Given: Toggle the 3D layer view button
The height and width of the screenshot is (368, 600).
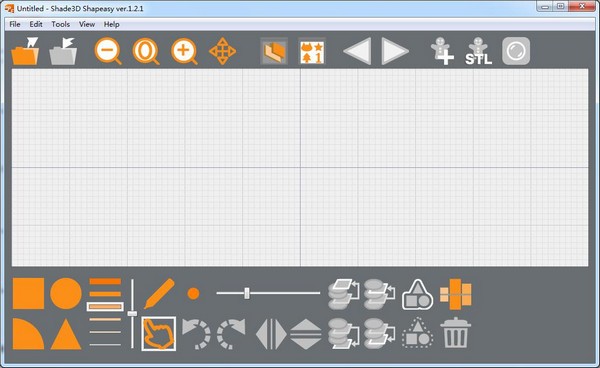Looking at the screenshot, I should (x=274, y=51).
